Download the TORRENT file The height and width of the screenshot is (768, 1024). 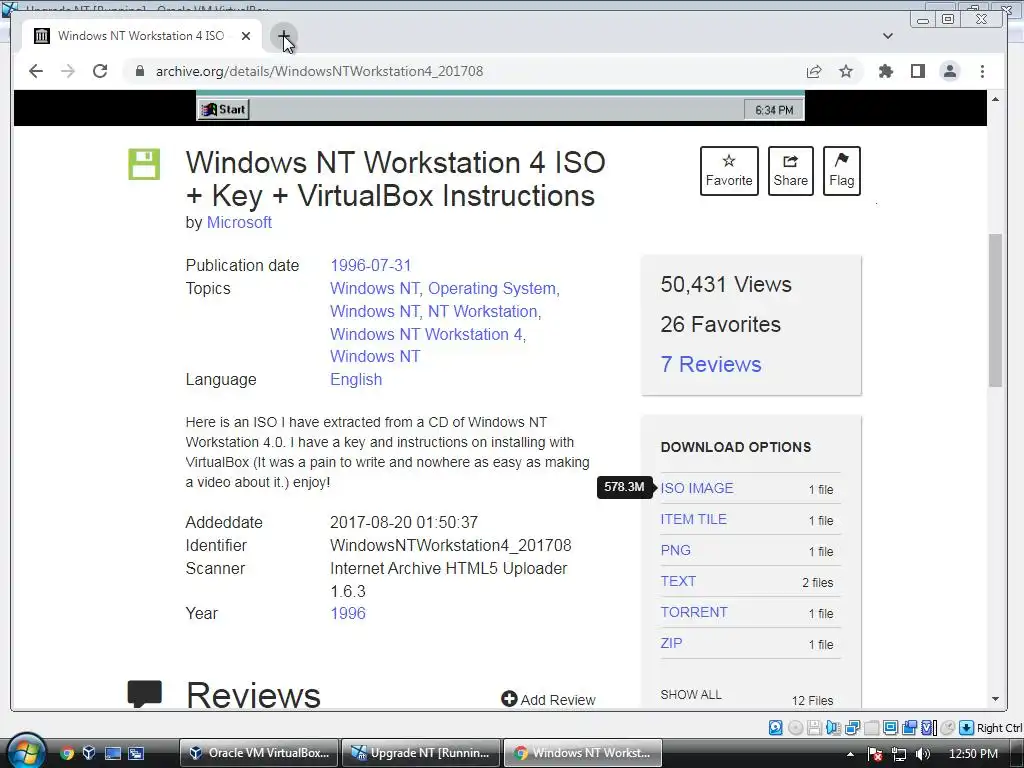pyautogui.click(x=694, y=613)
